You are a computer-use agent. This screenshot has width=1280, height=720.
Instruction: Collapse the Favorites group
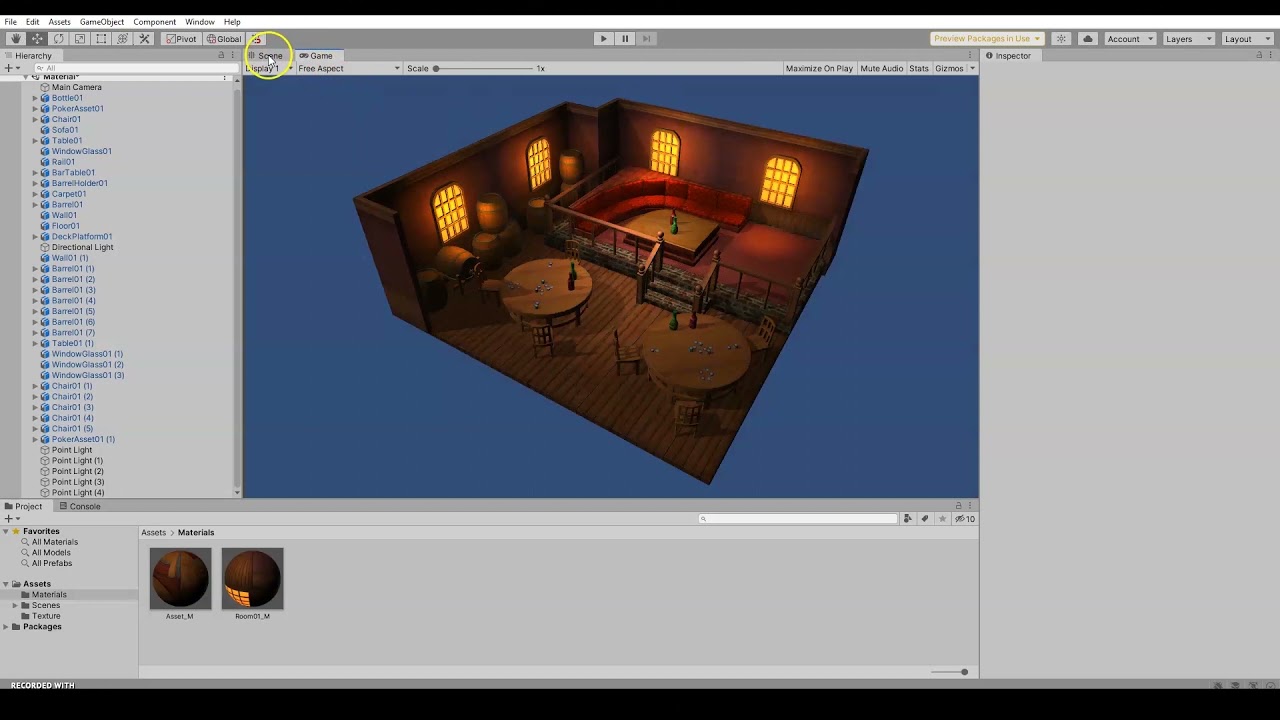pos(6,531)
